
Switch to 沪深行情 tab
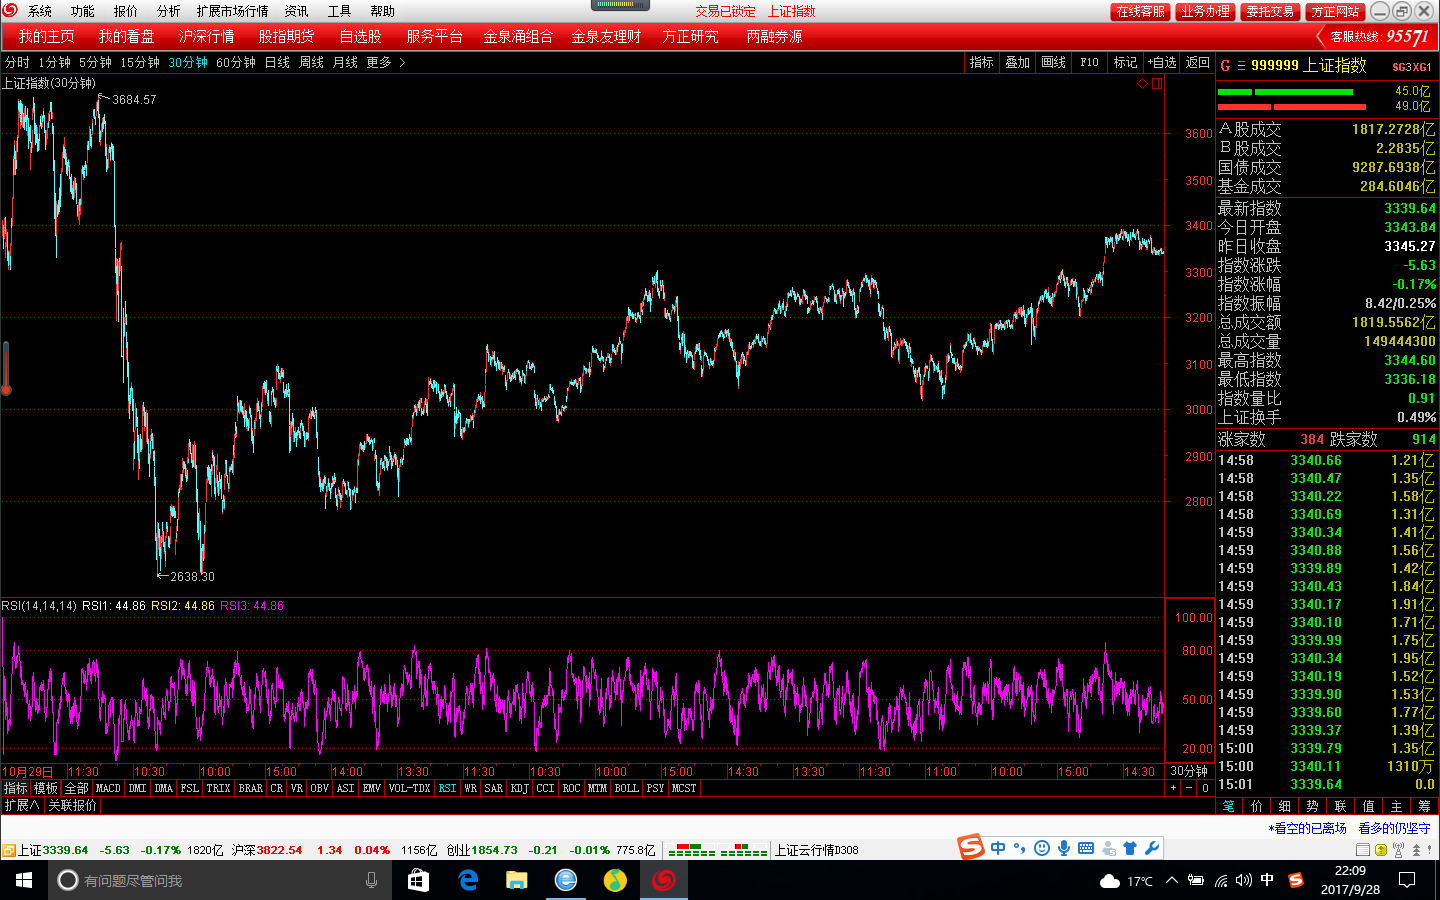click(206, 36)
